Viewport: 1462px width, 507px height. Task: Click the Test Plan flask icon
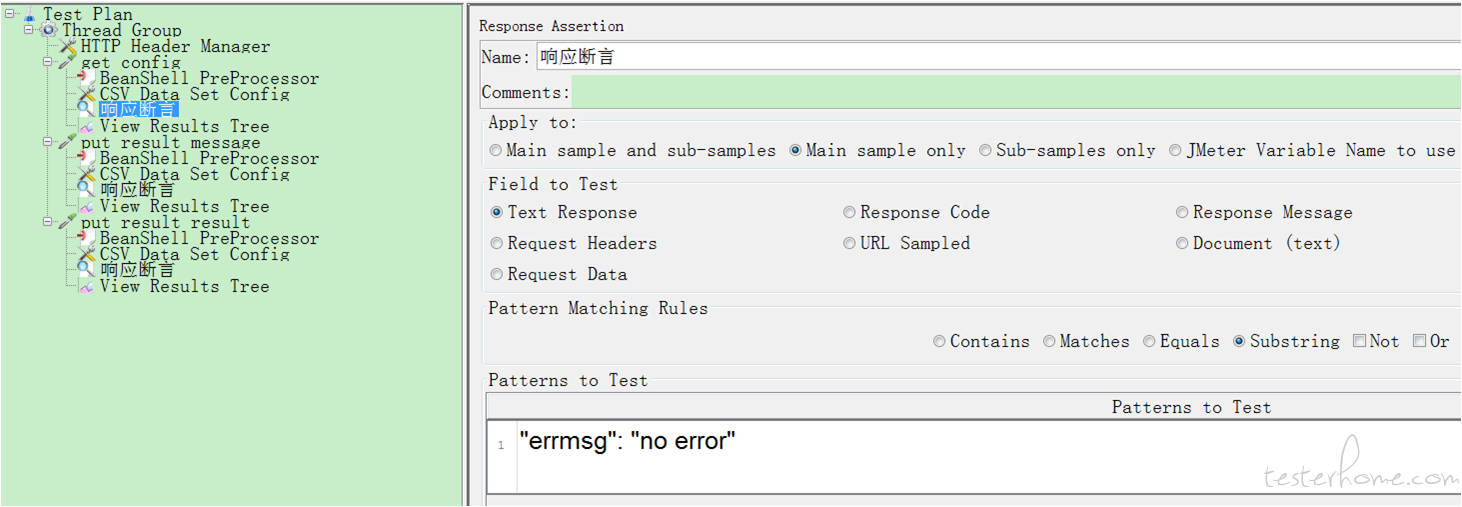[x=29, y=15]
